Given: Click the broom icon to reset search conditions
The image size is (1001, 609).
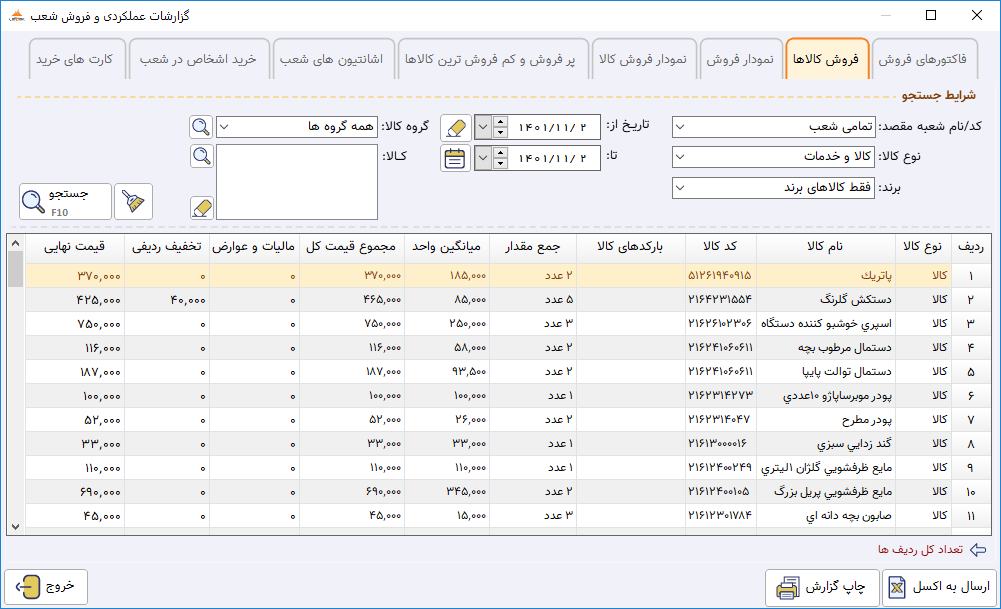Looking at the screenshot, I should [133, 202].
